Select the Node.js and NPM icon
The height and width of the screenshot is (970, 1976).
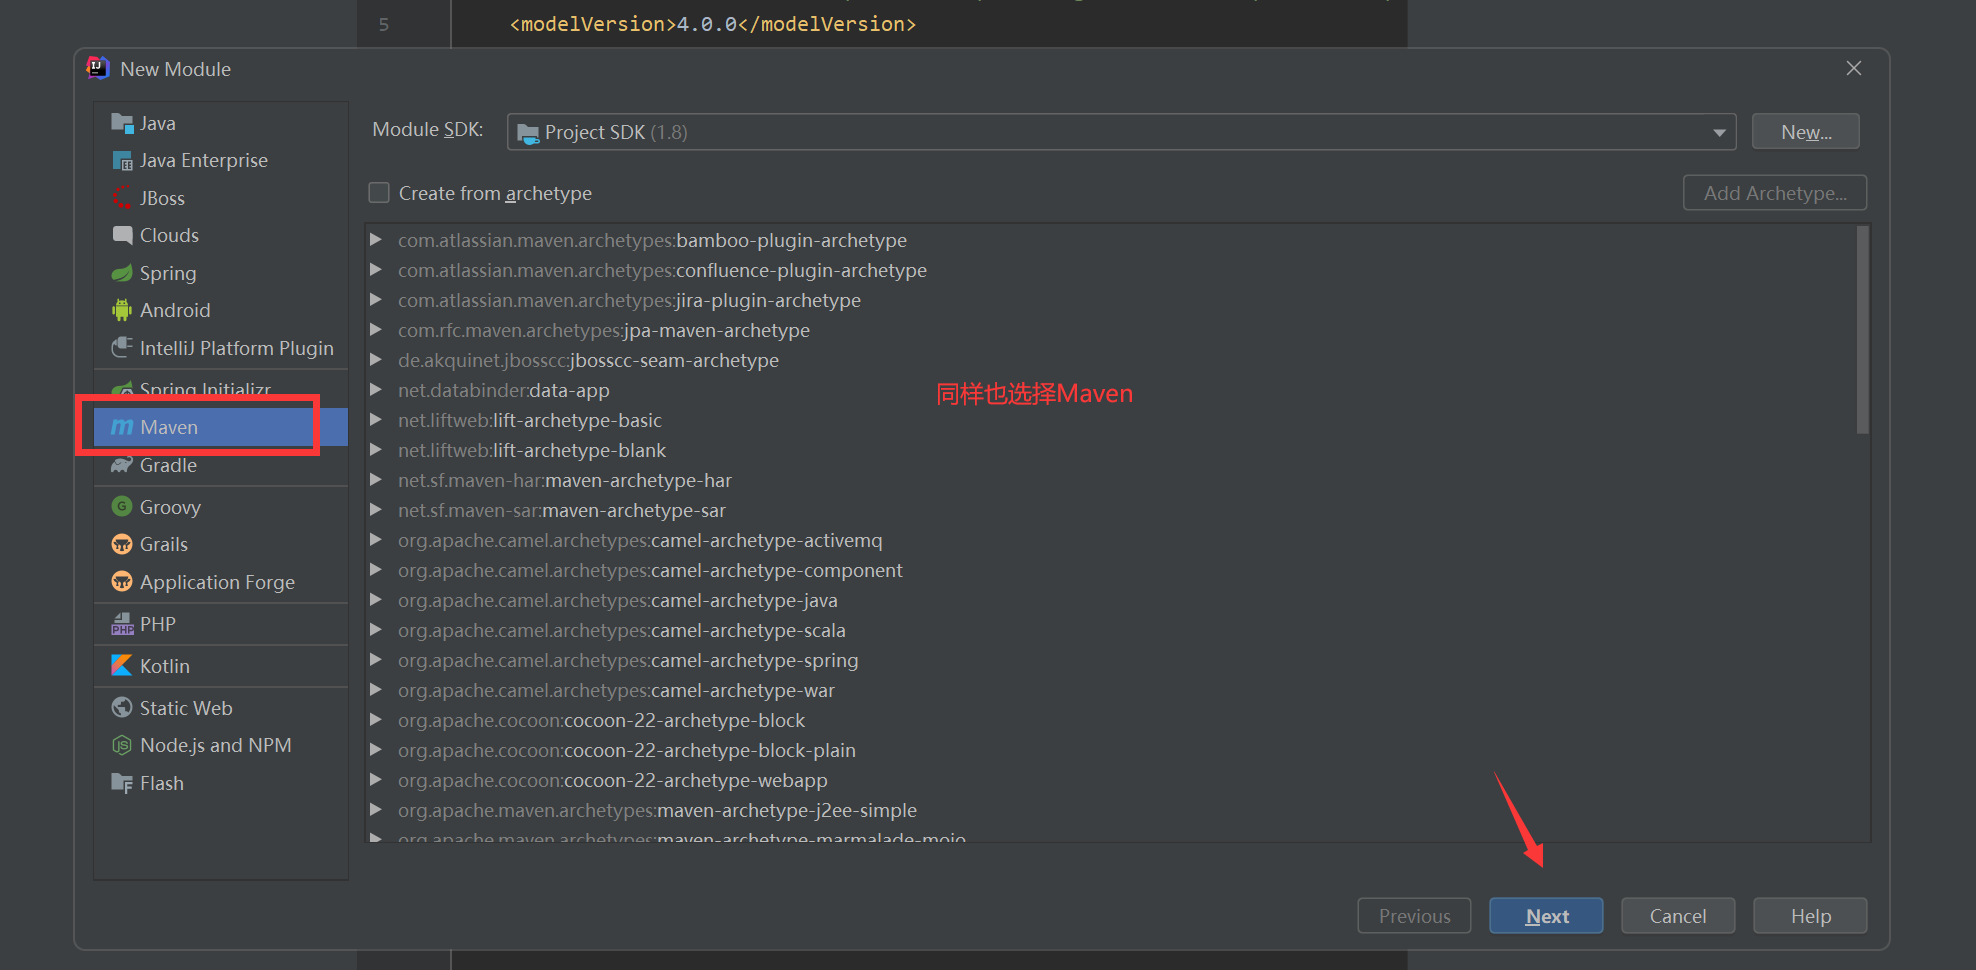(x=122, y=745)
